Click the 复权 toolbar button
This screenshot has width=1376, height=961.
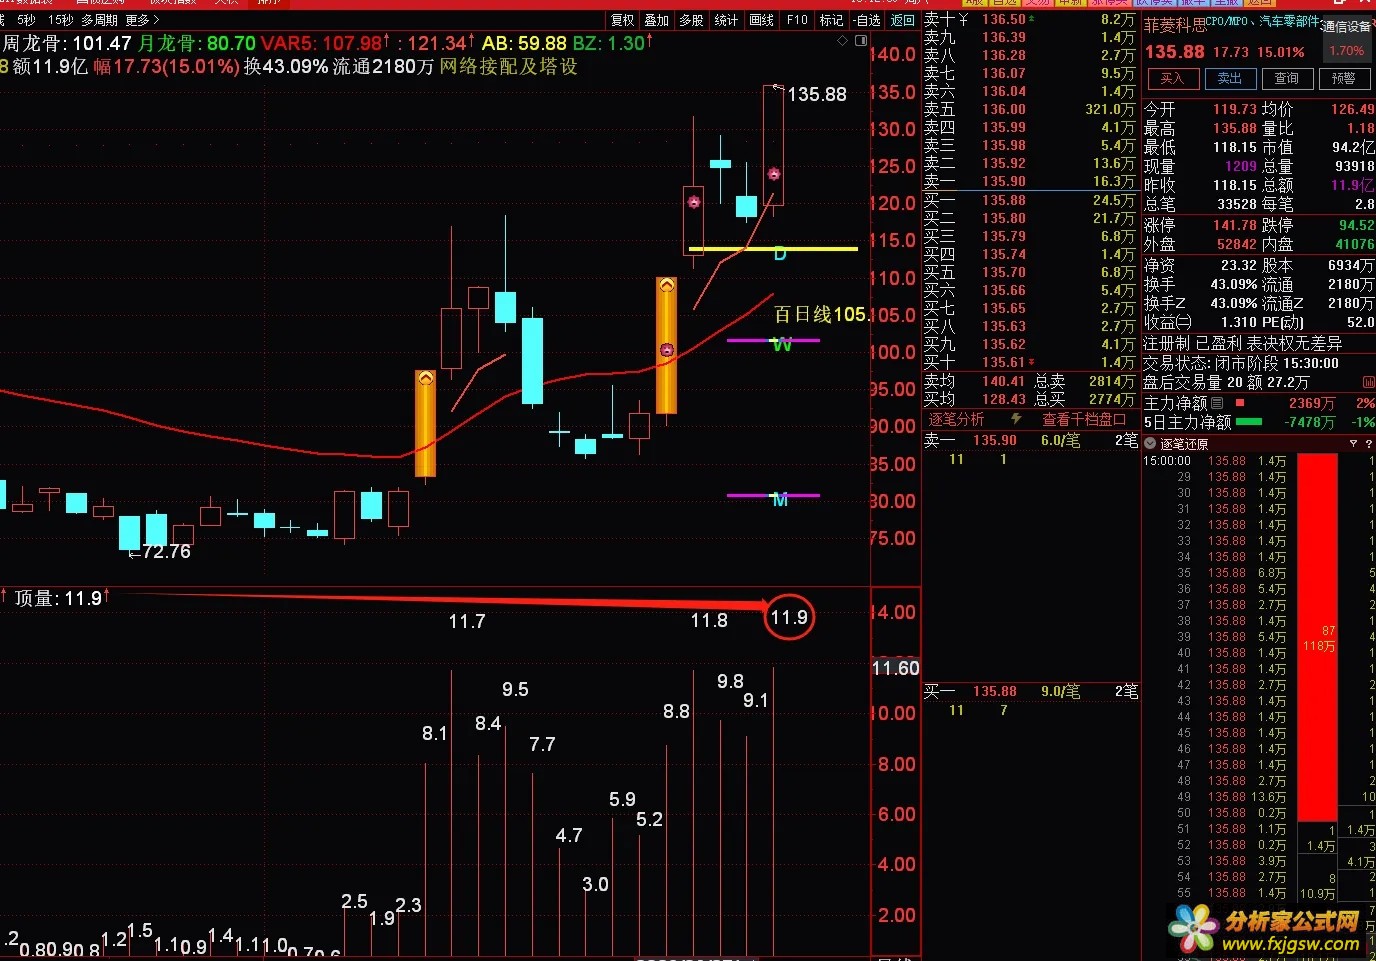(623, 20)
